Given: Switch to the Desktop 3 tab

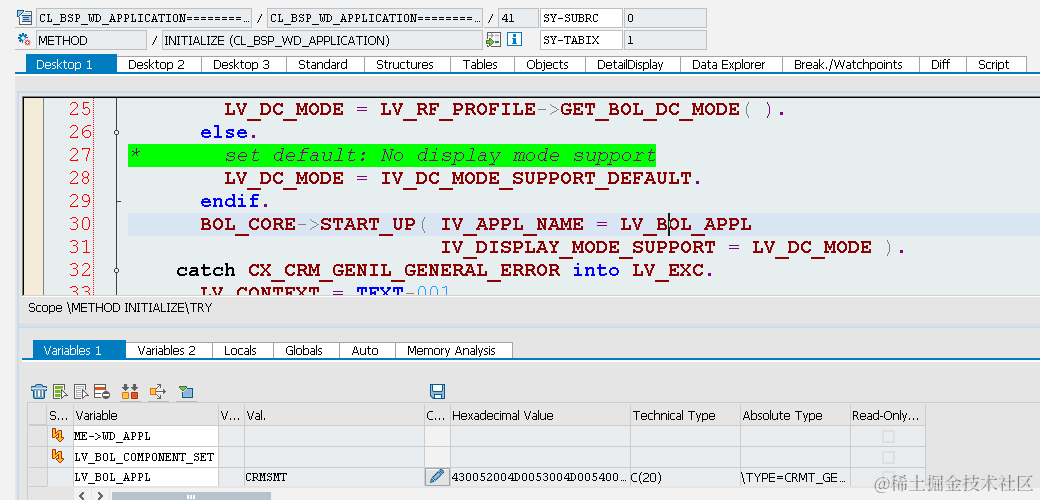Looking at the screenshot, I should [x=241, y=64].
